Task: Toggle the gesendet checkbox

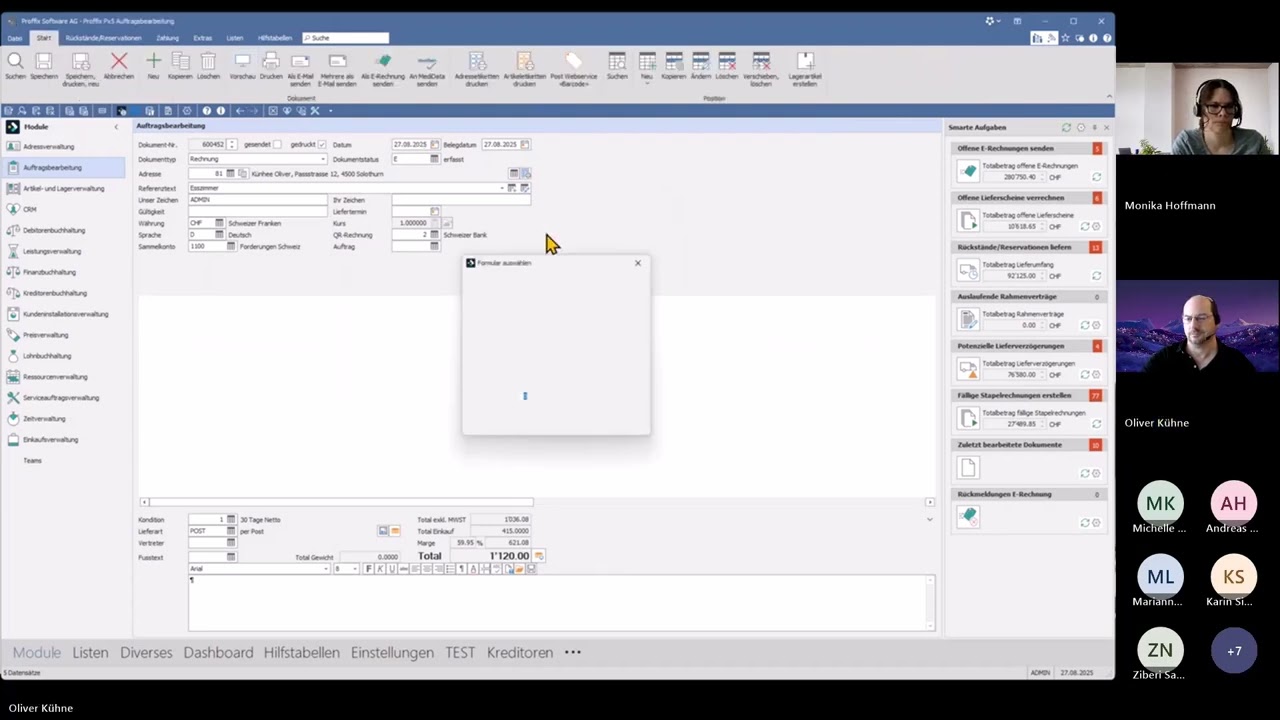Action: [277, 145]
